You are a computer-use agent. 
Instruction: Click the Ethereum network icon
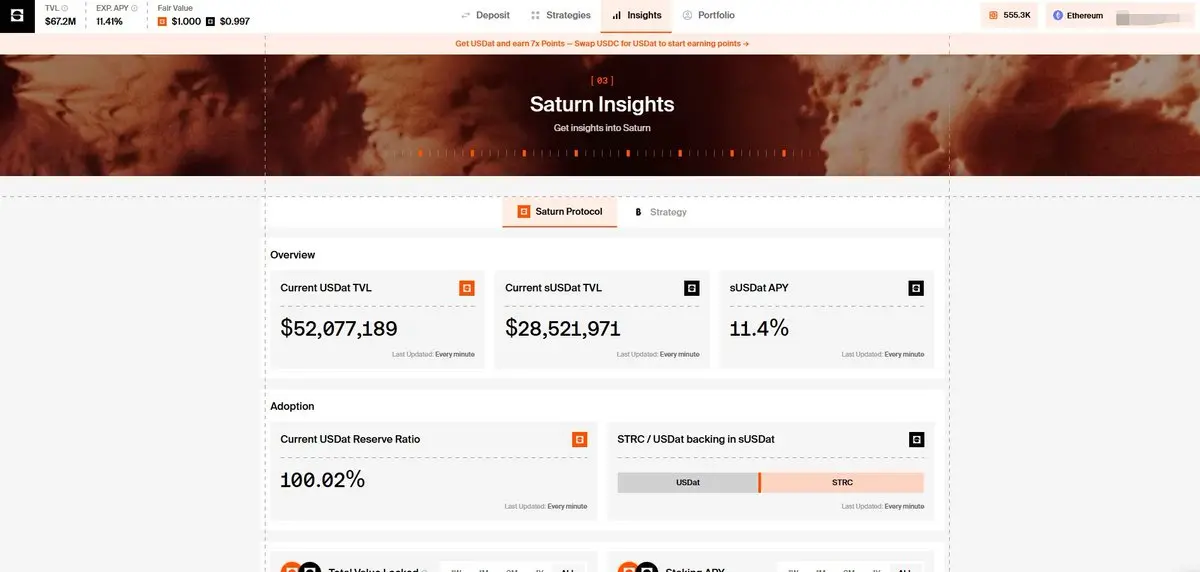pos(1058,16)
